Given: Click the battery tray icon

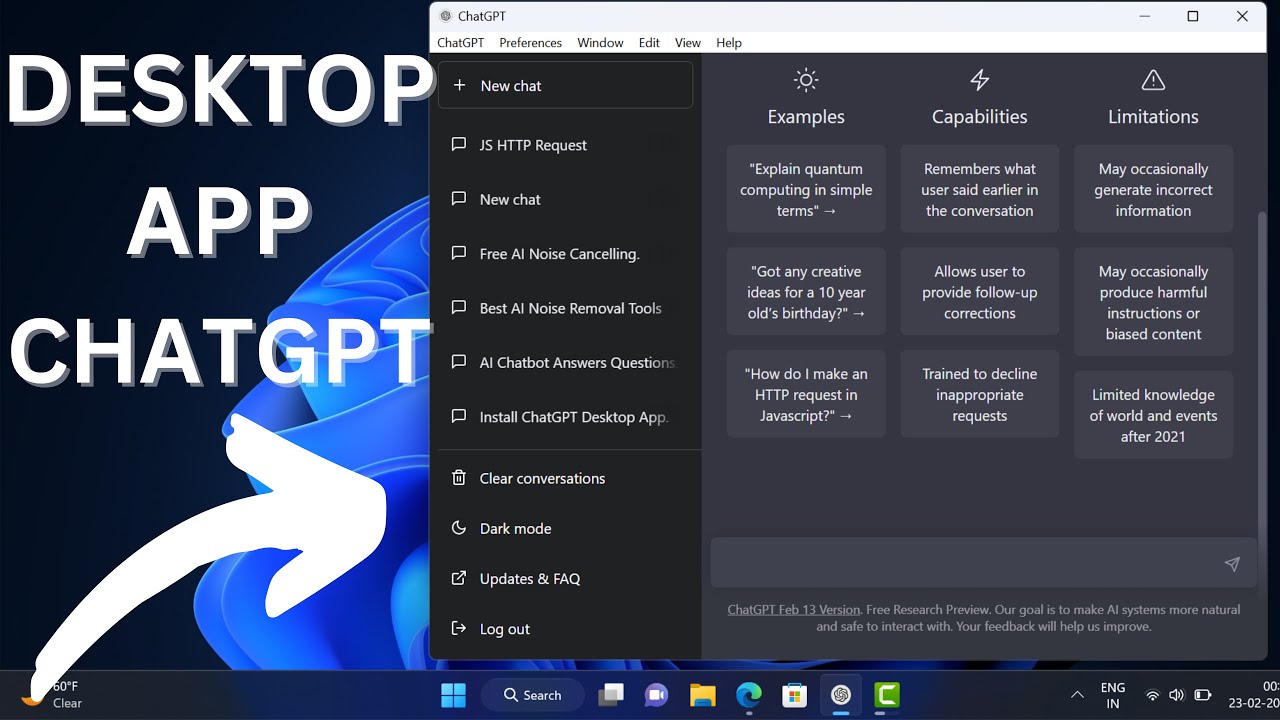Looking at the screenshot, I should point(1203,695).
